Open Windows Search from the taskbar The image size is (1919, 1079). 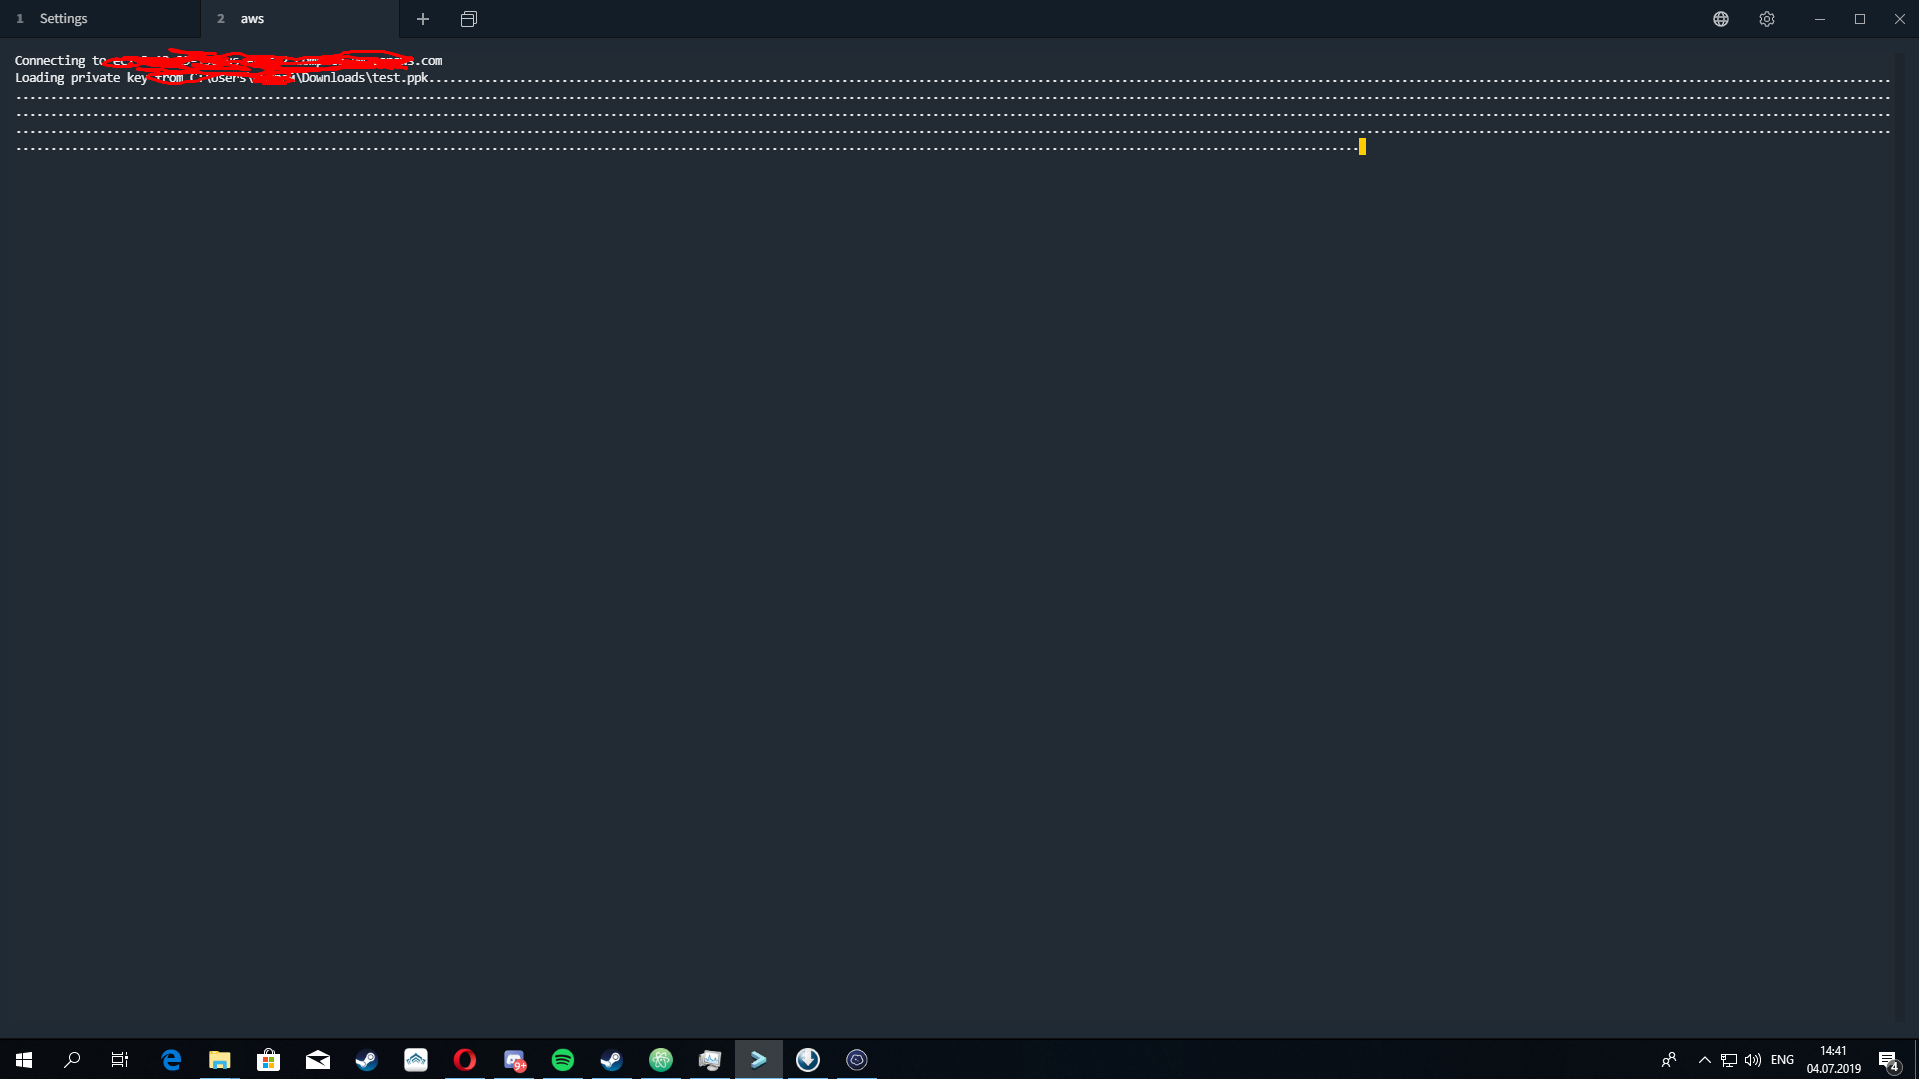pos(71,1059)
